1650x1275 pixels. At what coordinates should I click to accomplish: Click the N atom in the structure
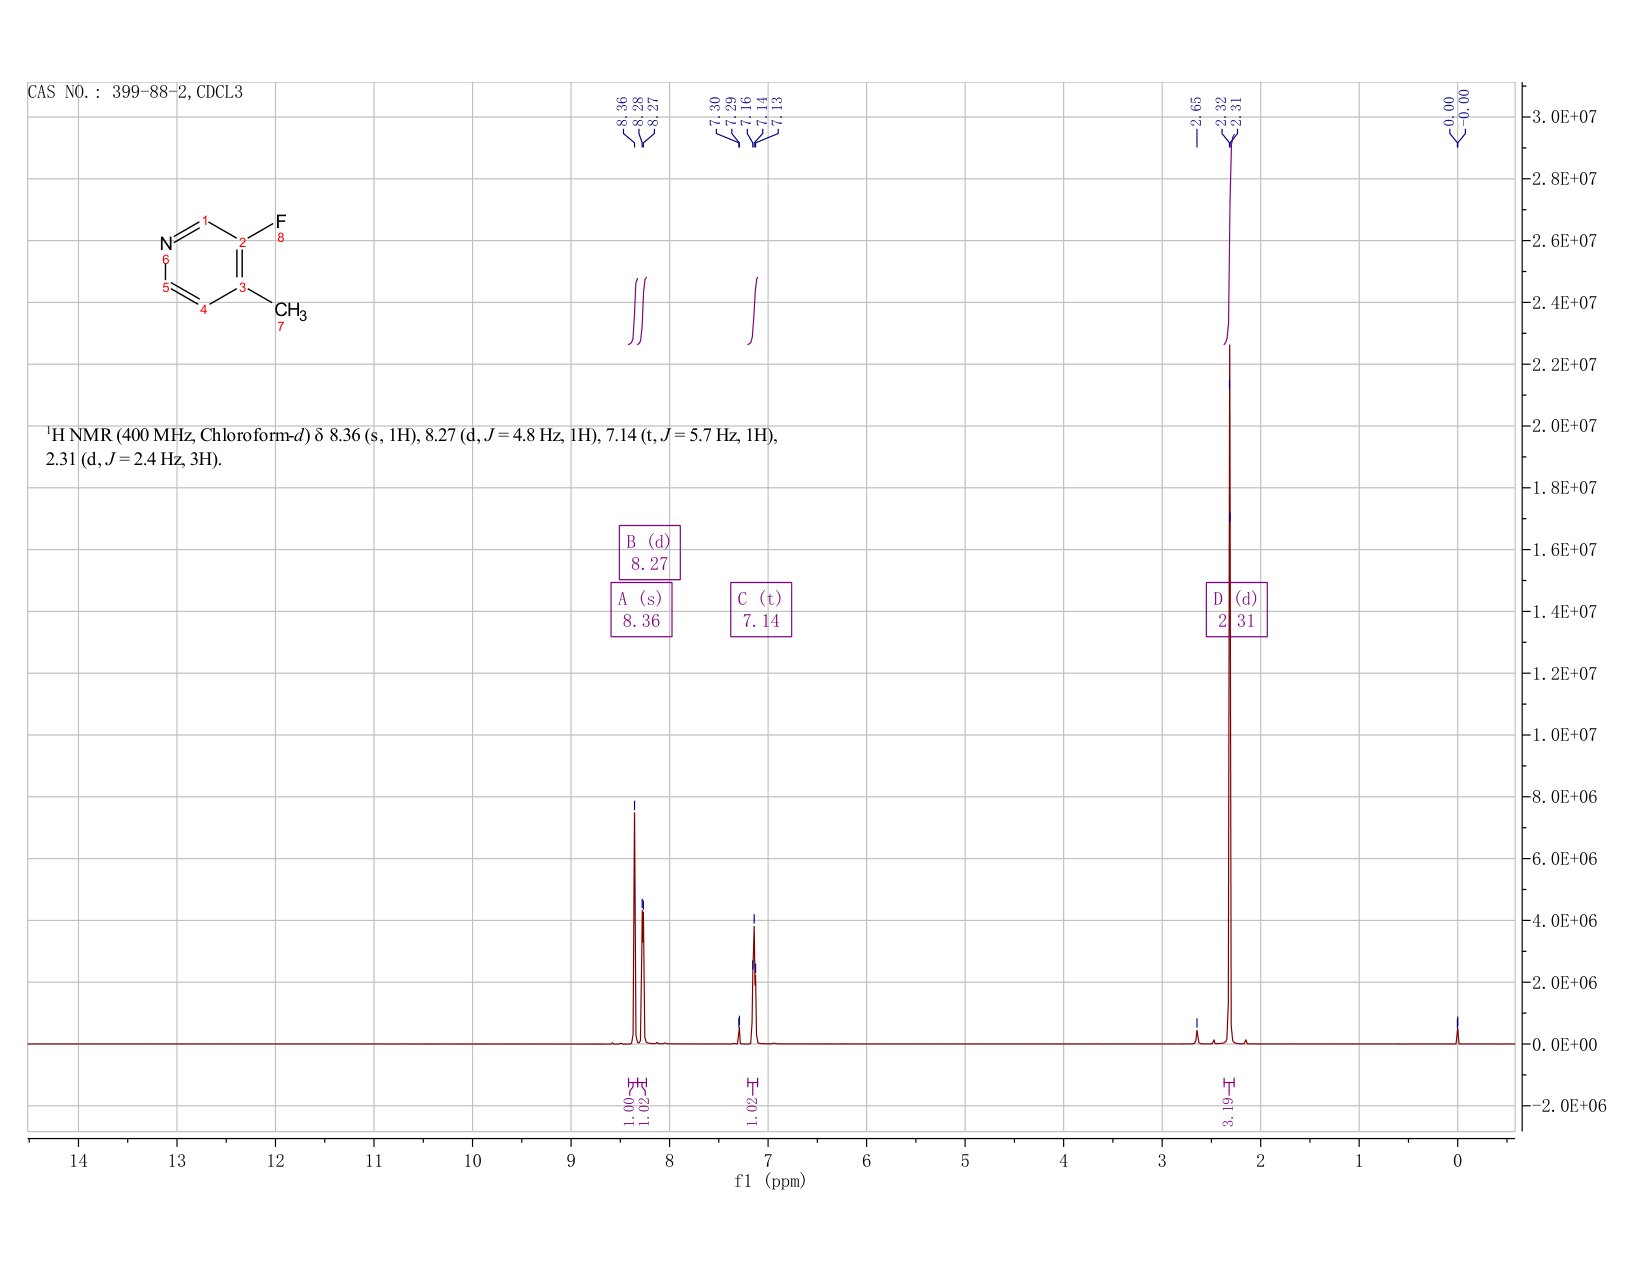pyautogui.click(x=166, y=244)
